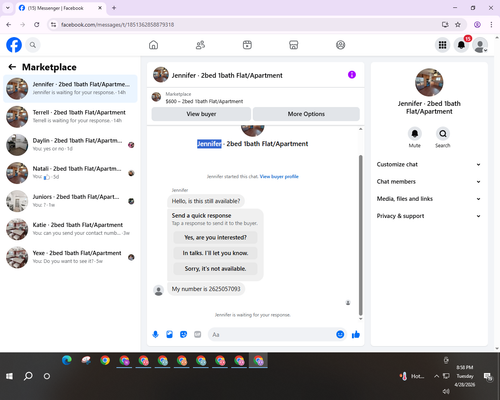Open Windows taskbar search

pos(28,376)
